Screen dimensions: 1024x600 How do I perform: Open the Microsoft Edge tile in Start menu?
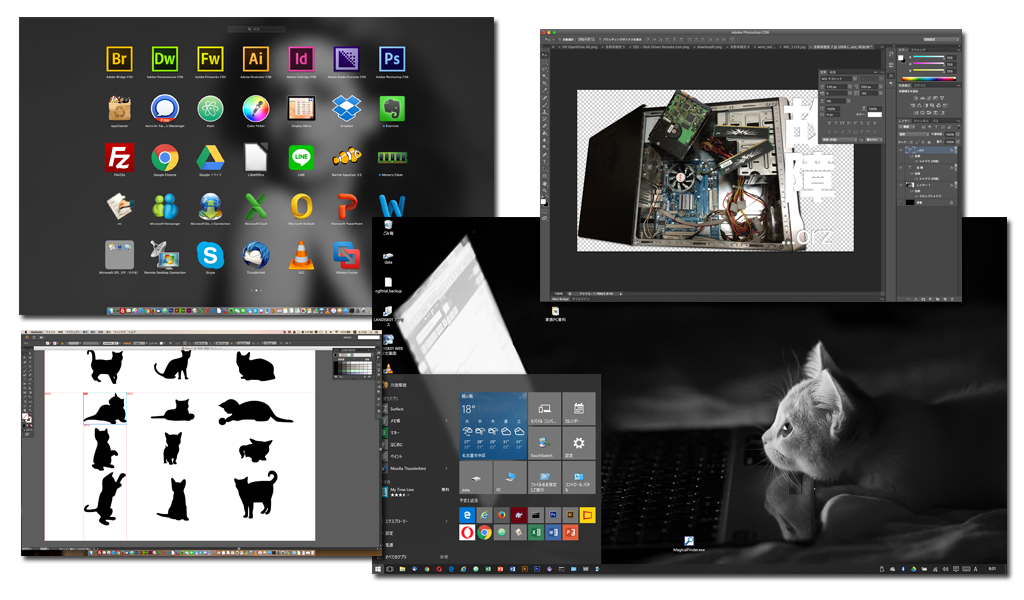click(x=467, y=515)
